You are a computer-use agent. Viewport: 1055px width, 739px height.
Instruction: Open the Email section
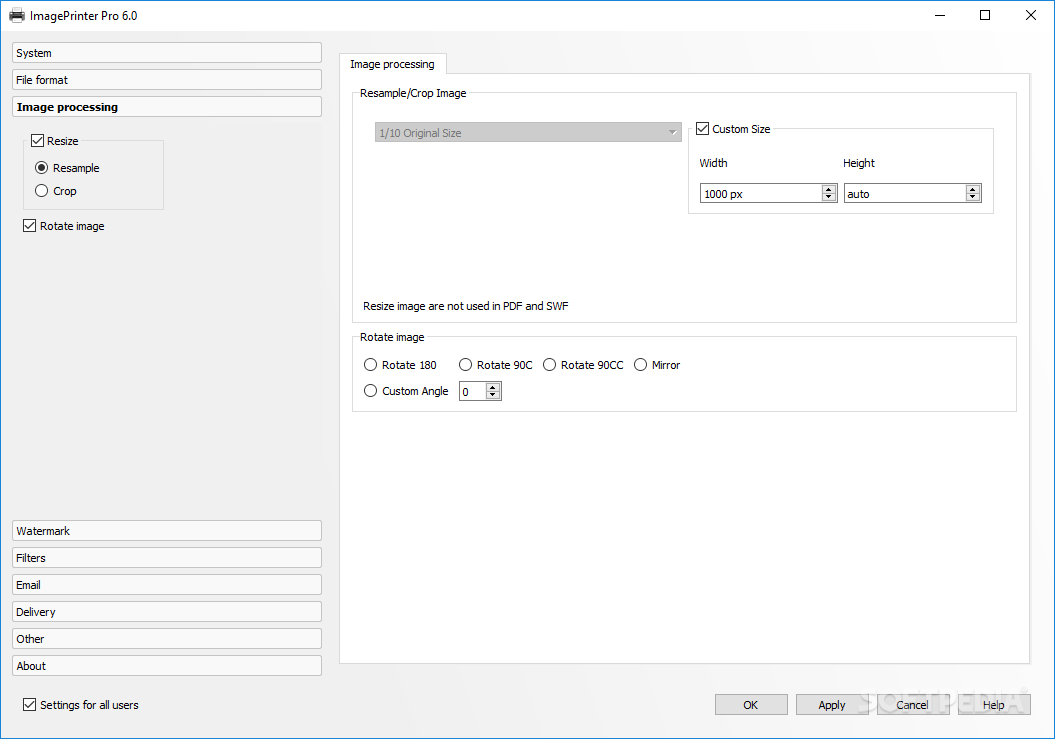pyautogui.click(x=167, y=584)
